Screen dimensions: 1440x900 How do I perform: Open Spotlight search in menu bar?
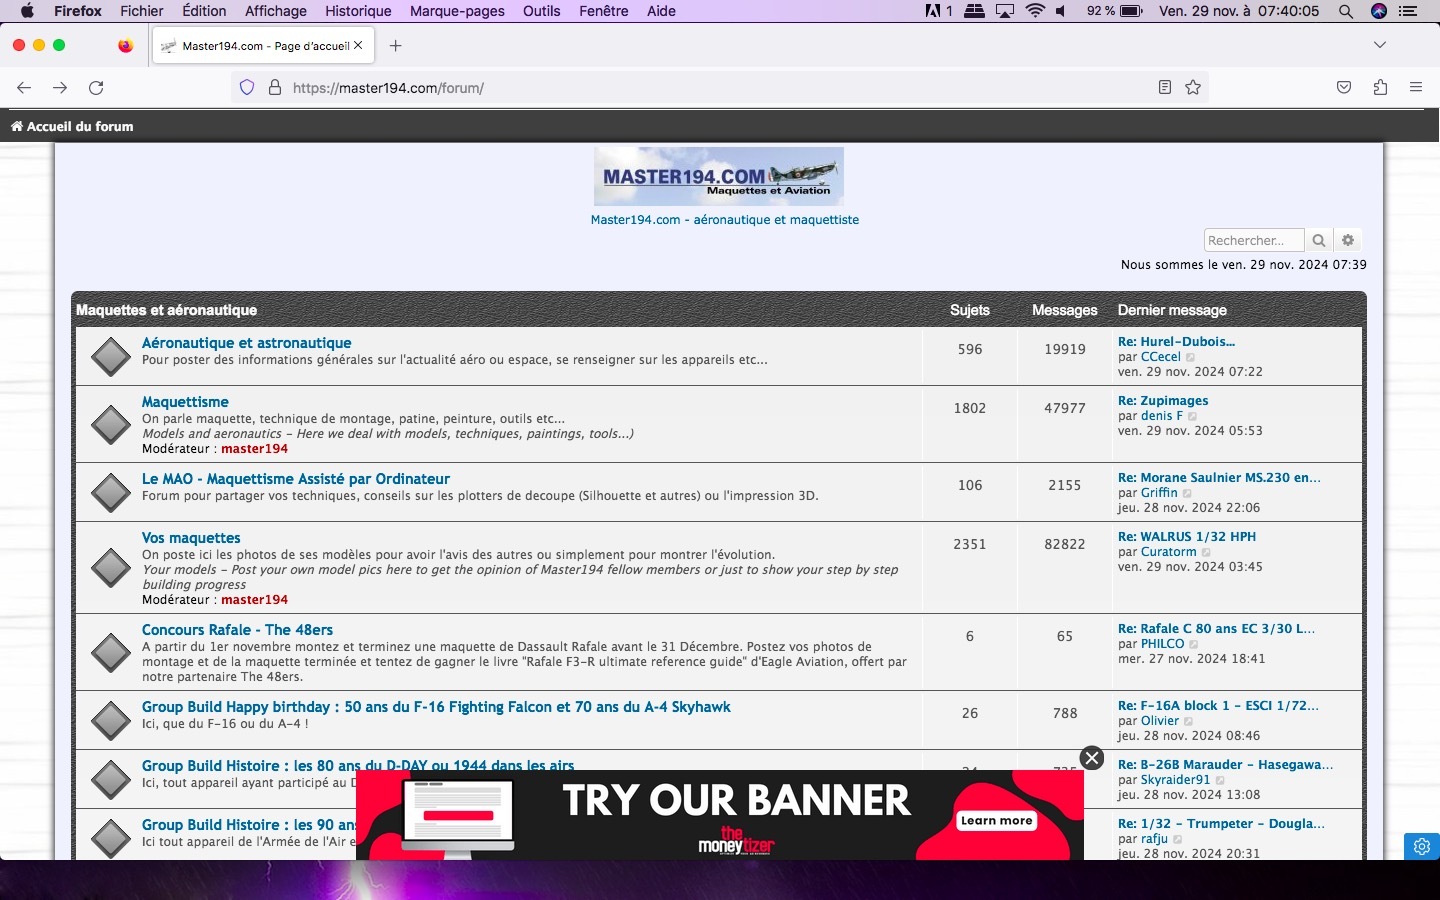coord(1346,11)
